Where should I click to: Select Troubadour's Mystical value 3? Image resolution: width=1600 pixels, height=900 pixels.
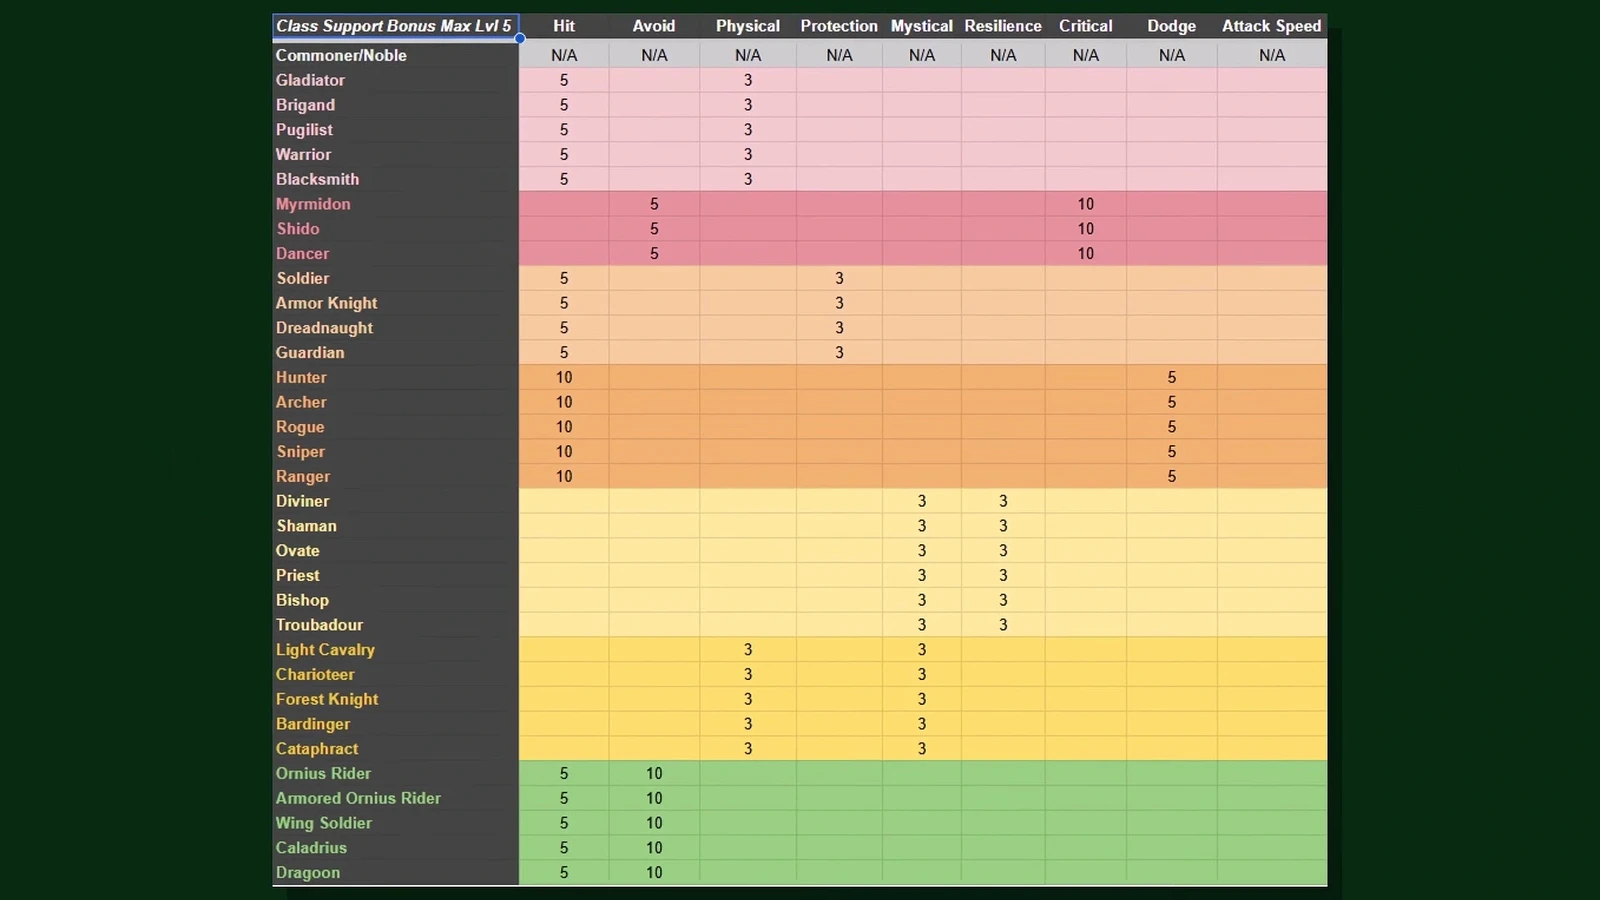point(922,625)
